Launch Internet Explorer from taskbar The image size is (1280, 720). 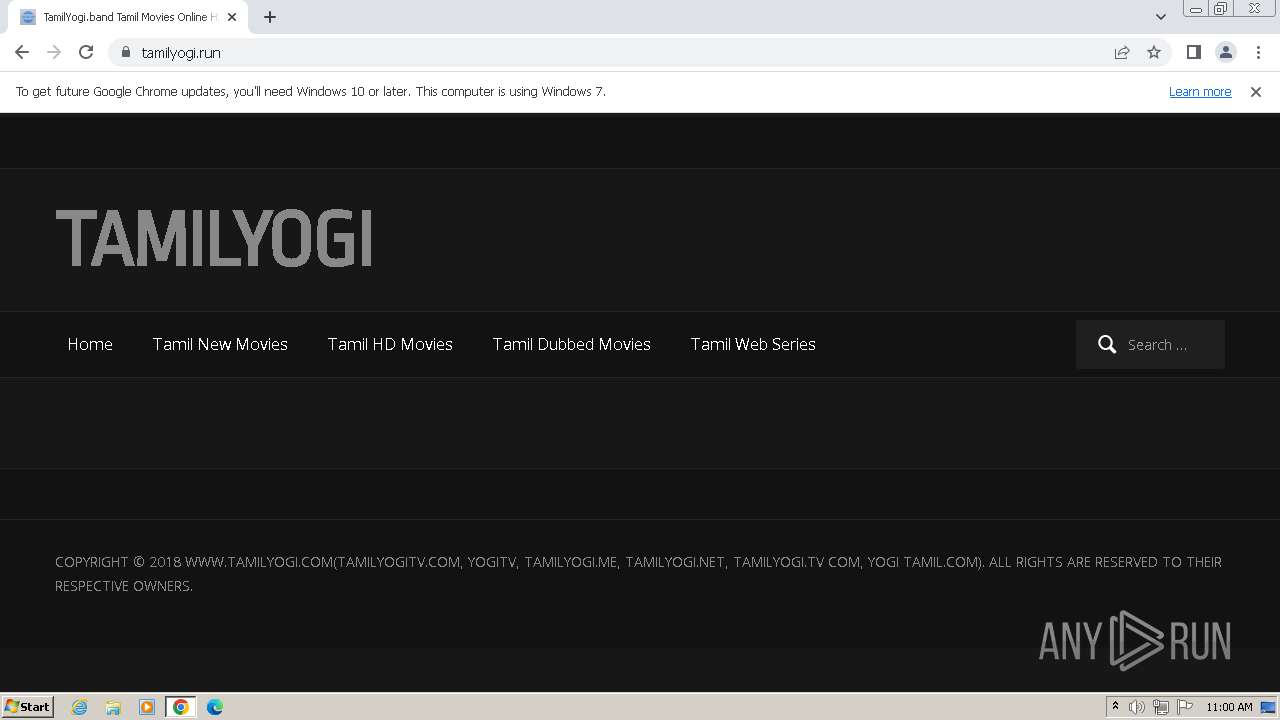[80, 707]
